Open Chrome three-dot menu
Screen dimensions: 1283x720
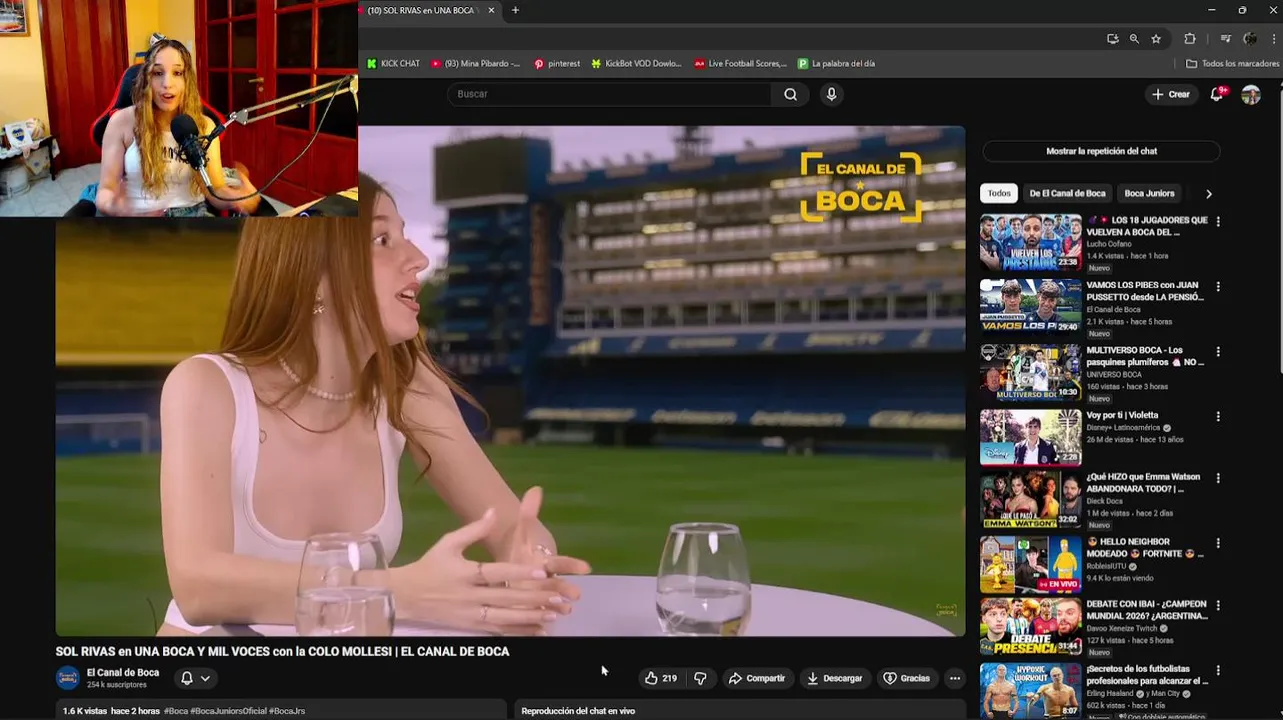pos(1273,38)
